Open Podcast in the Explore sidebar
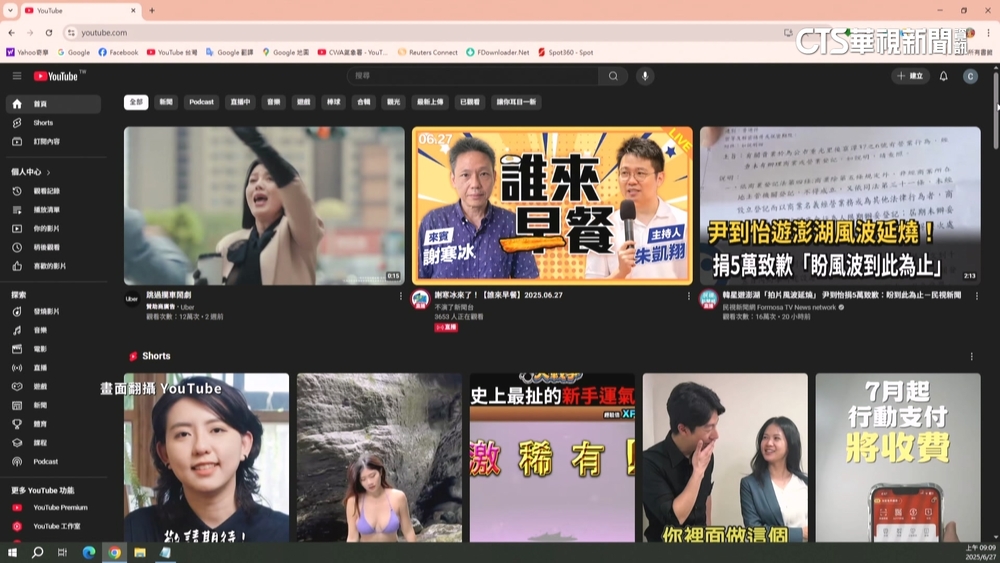 point(54,462)
